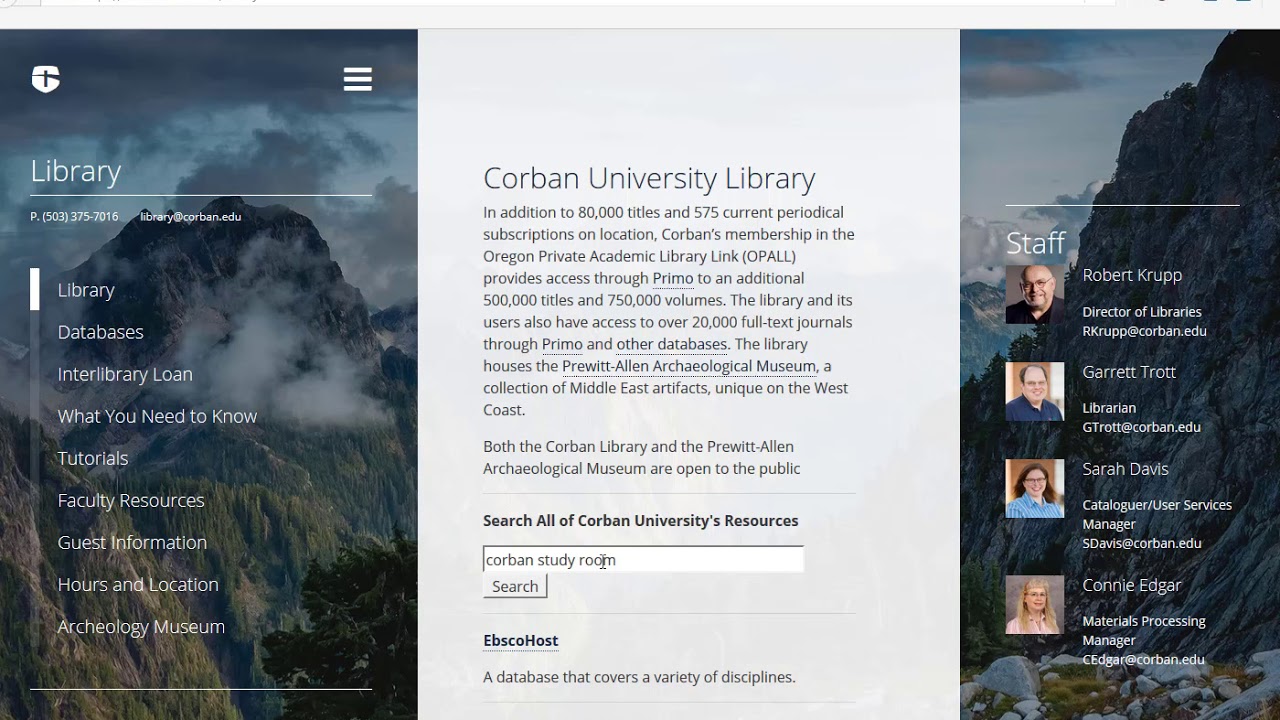Open the Library sidebar item
Screen dimensions: 1280x720
click(x=86, y=290)
